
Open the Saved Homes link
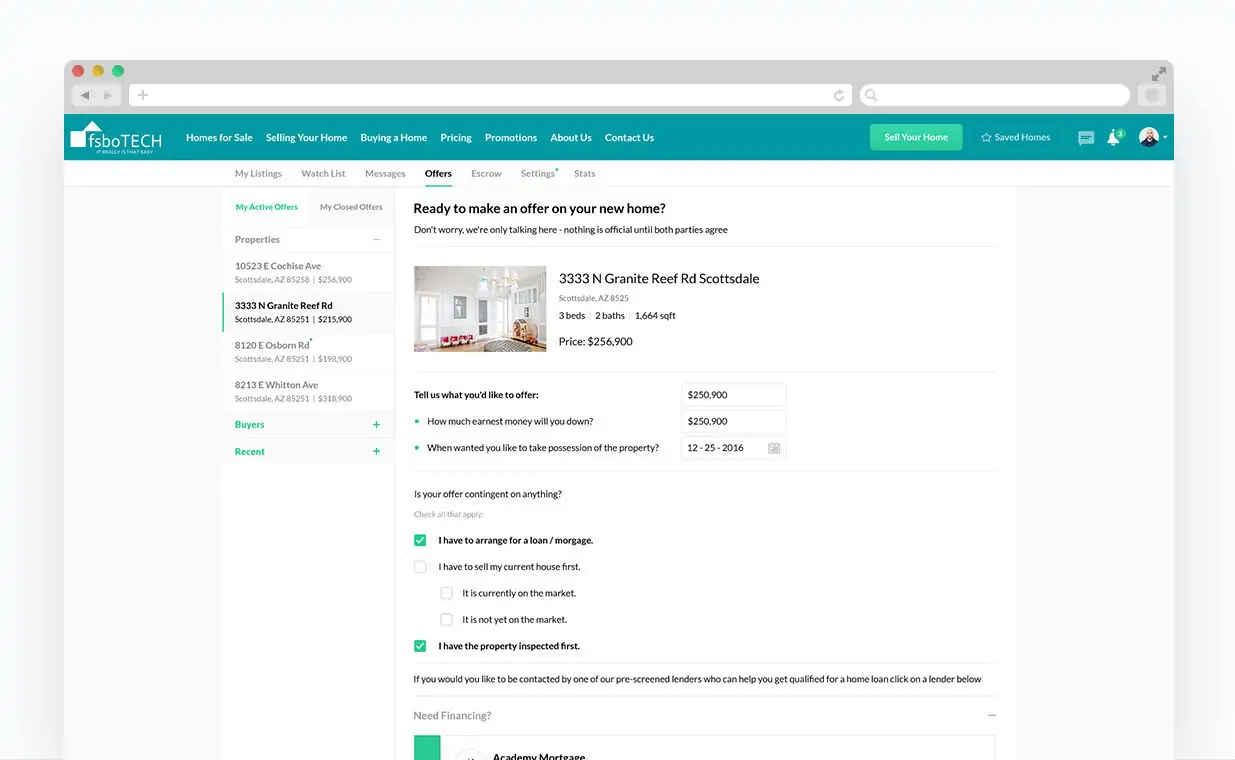pos(1015,137)
